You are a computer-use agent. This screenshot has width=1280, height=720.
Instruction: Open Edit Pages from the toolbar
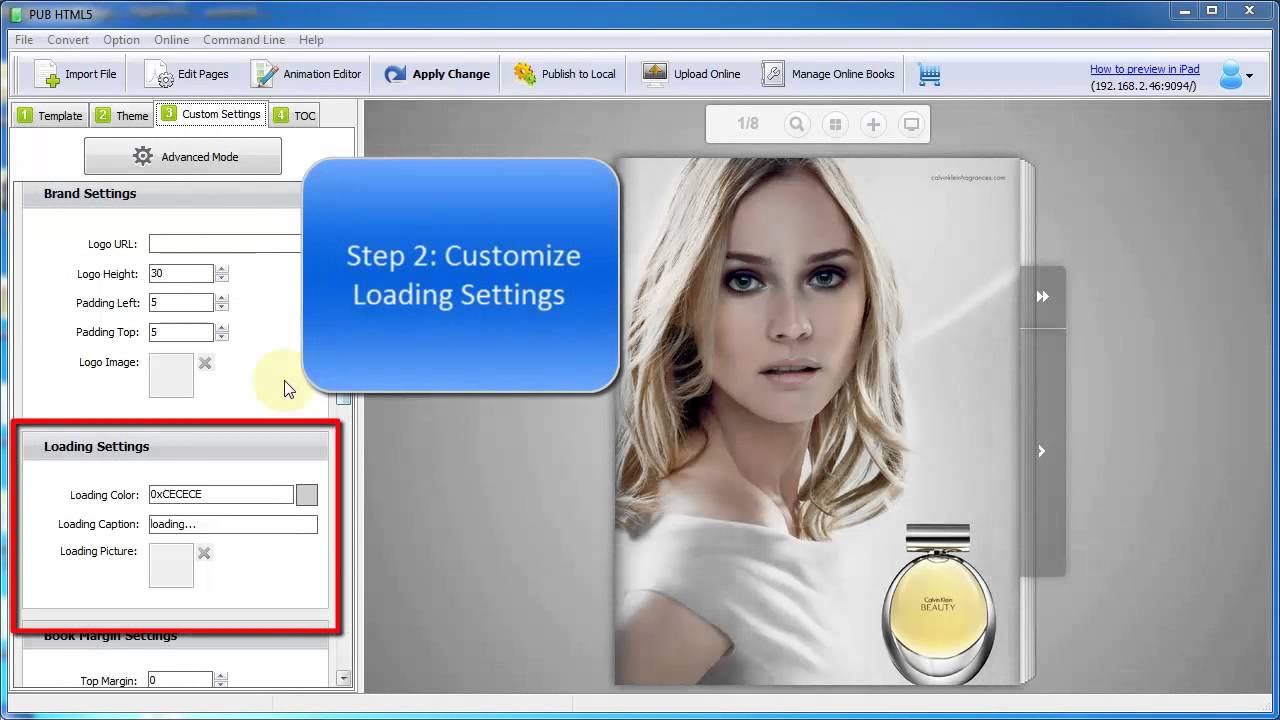[x=187, y=74]
